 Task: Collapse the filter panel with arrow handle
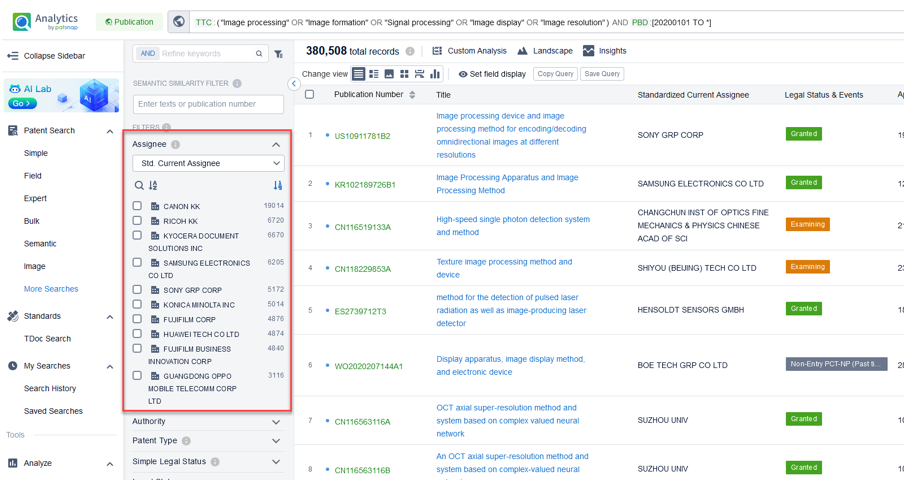coord(294,84)
